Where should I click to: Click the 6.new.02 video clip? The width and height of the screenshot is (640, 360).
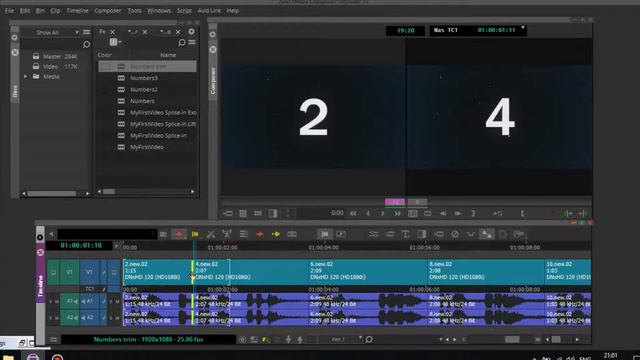(367, 272)
